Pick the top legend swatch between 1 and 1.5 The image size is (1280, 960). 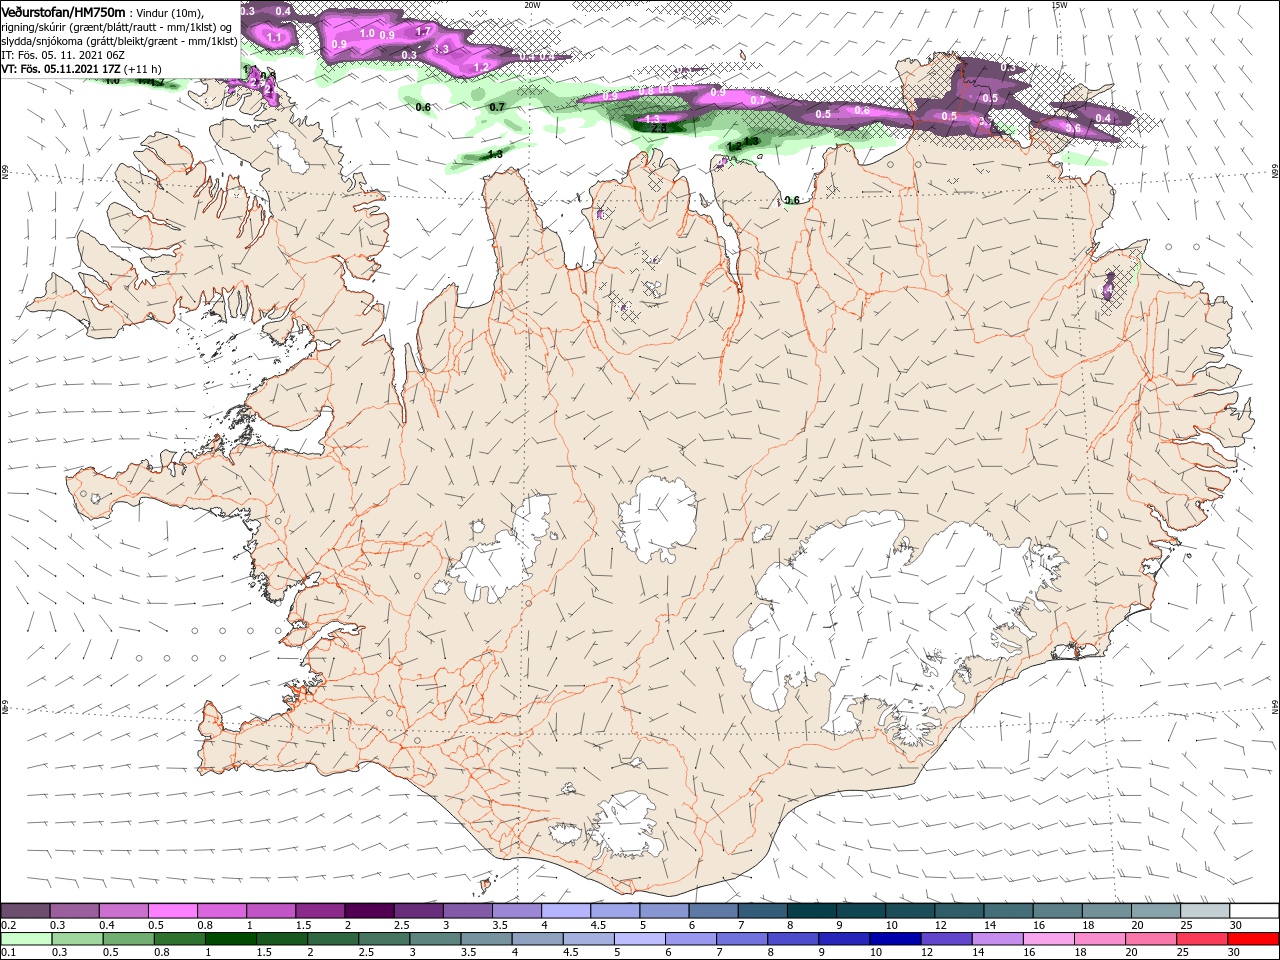[270, 911]
